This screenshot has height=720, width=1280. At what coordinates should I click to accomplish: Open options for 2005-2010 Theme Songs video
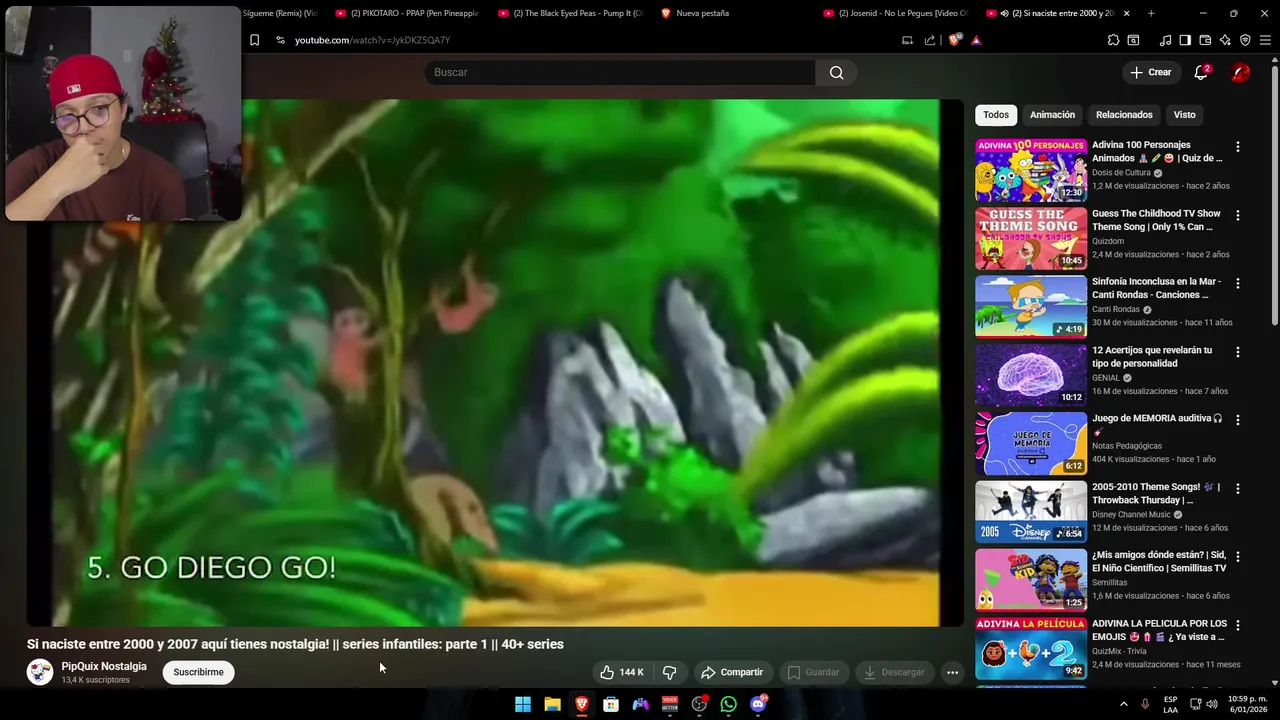pos(1237,489)
